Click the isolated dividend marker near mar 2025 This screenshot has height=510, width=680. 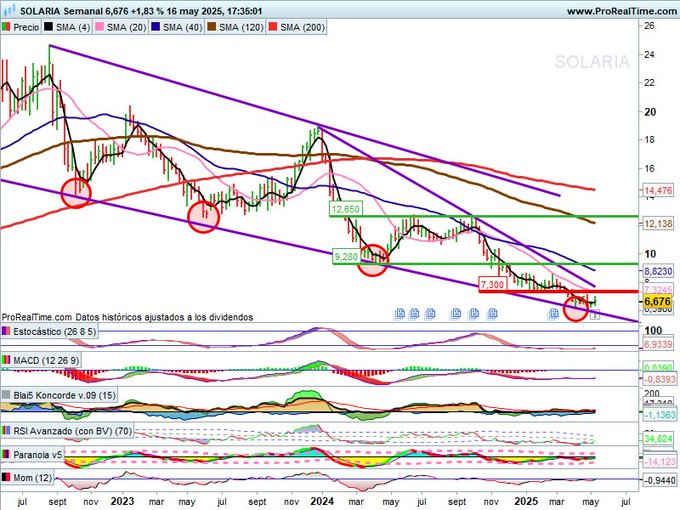coord(554,313)
